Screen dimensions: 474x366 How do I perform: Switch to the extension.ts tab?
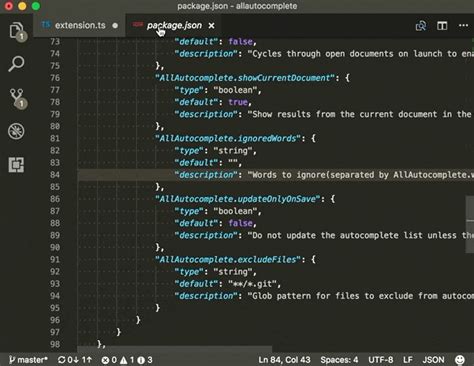[79, 25]
